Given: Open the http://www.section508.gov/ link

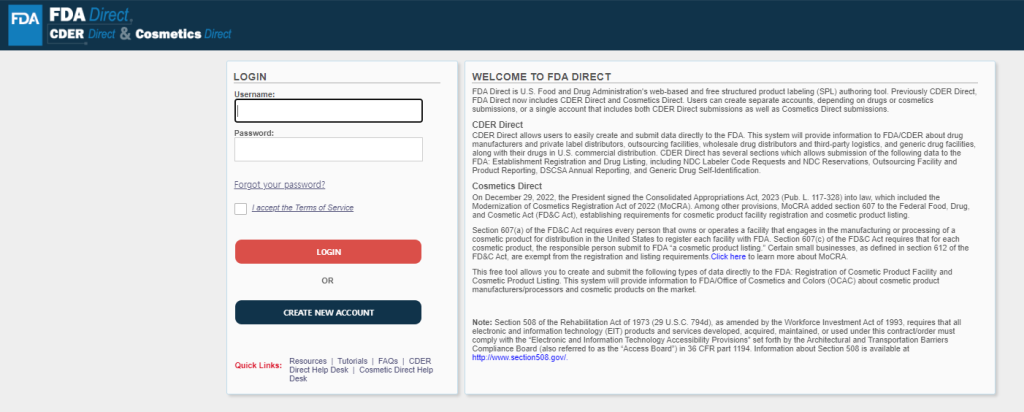Looking at the screenshot, I should [x=520, y=358].
